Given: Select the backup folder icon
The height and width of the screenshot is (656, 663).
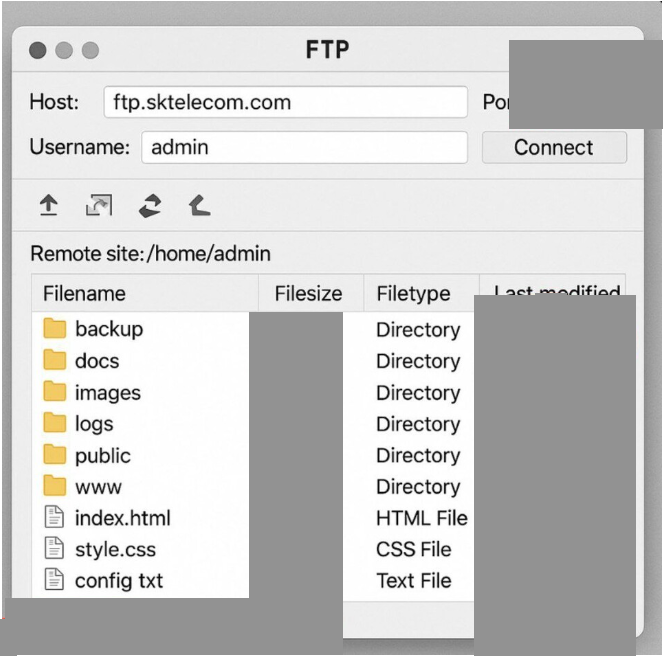Looking at the screenshot, I should pyautogui.click(x=55, y=329).
